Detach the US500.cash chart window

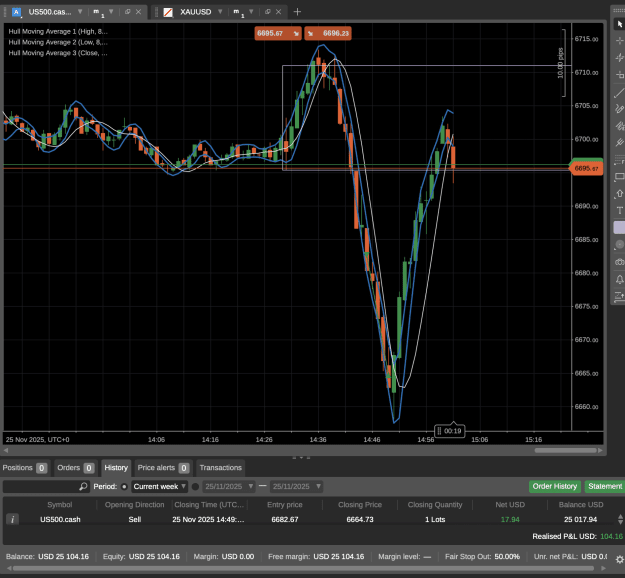point(128,12)
